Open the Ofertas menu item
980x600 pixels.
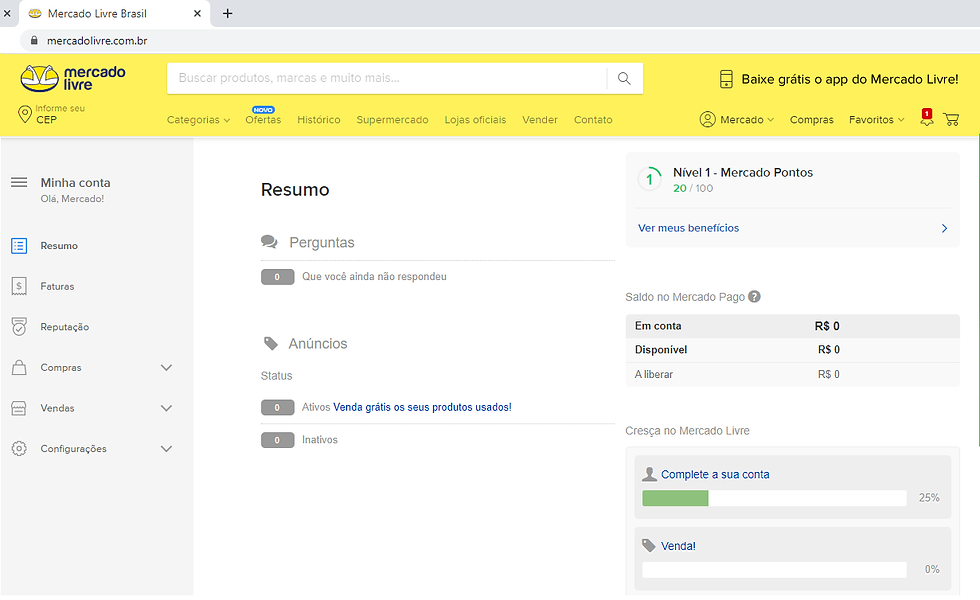(x=263, y=119)
